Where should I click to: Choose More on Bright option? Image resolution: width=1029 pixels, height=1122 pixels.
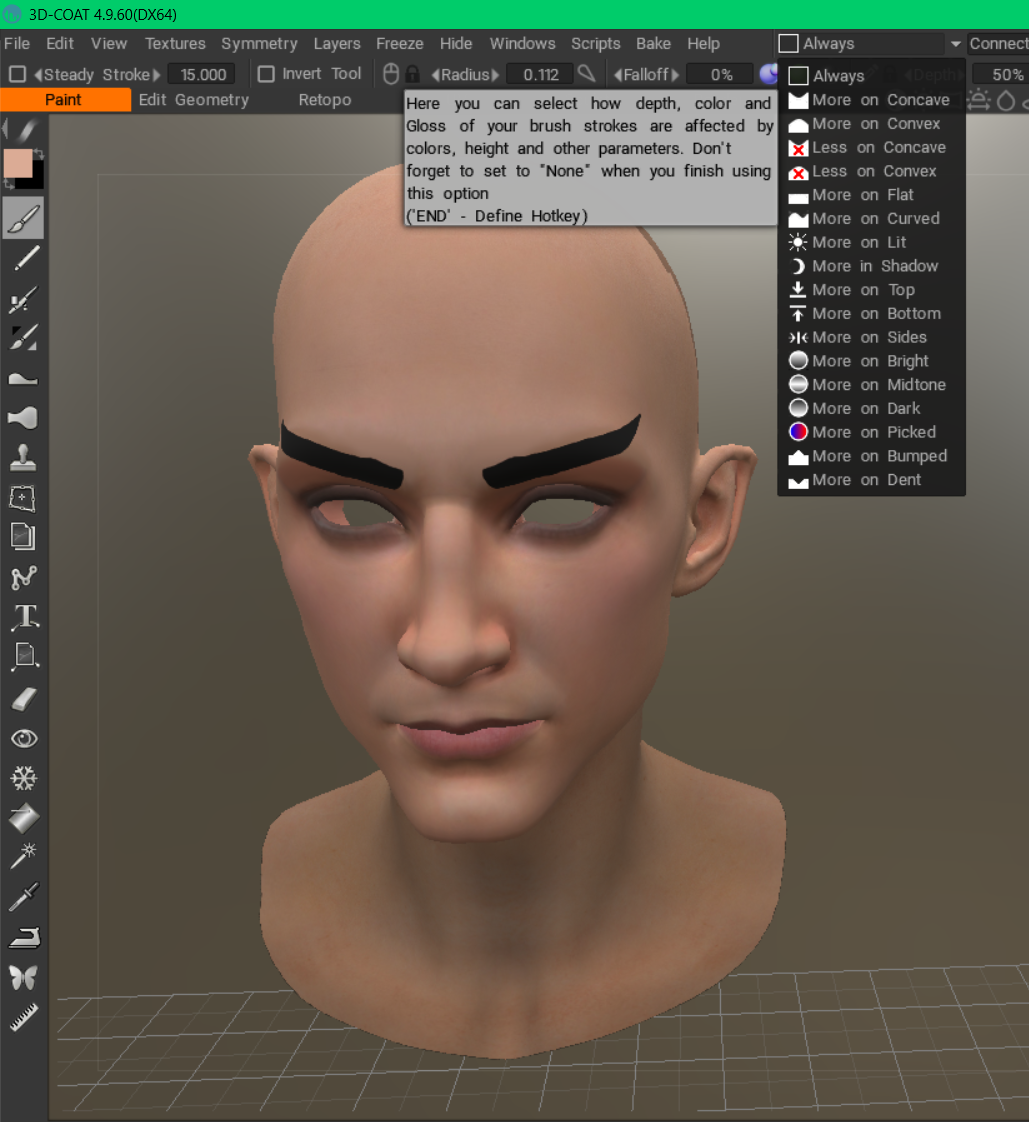(872, 361)
